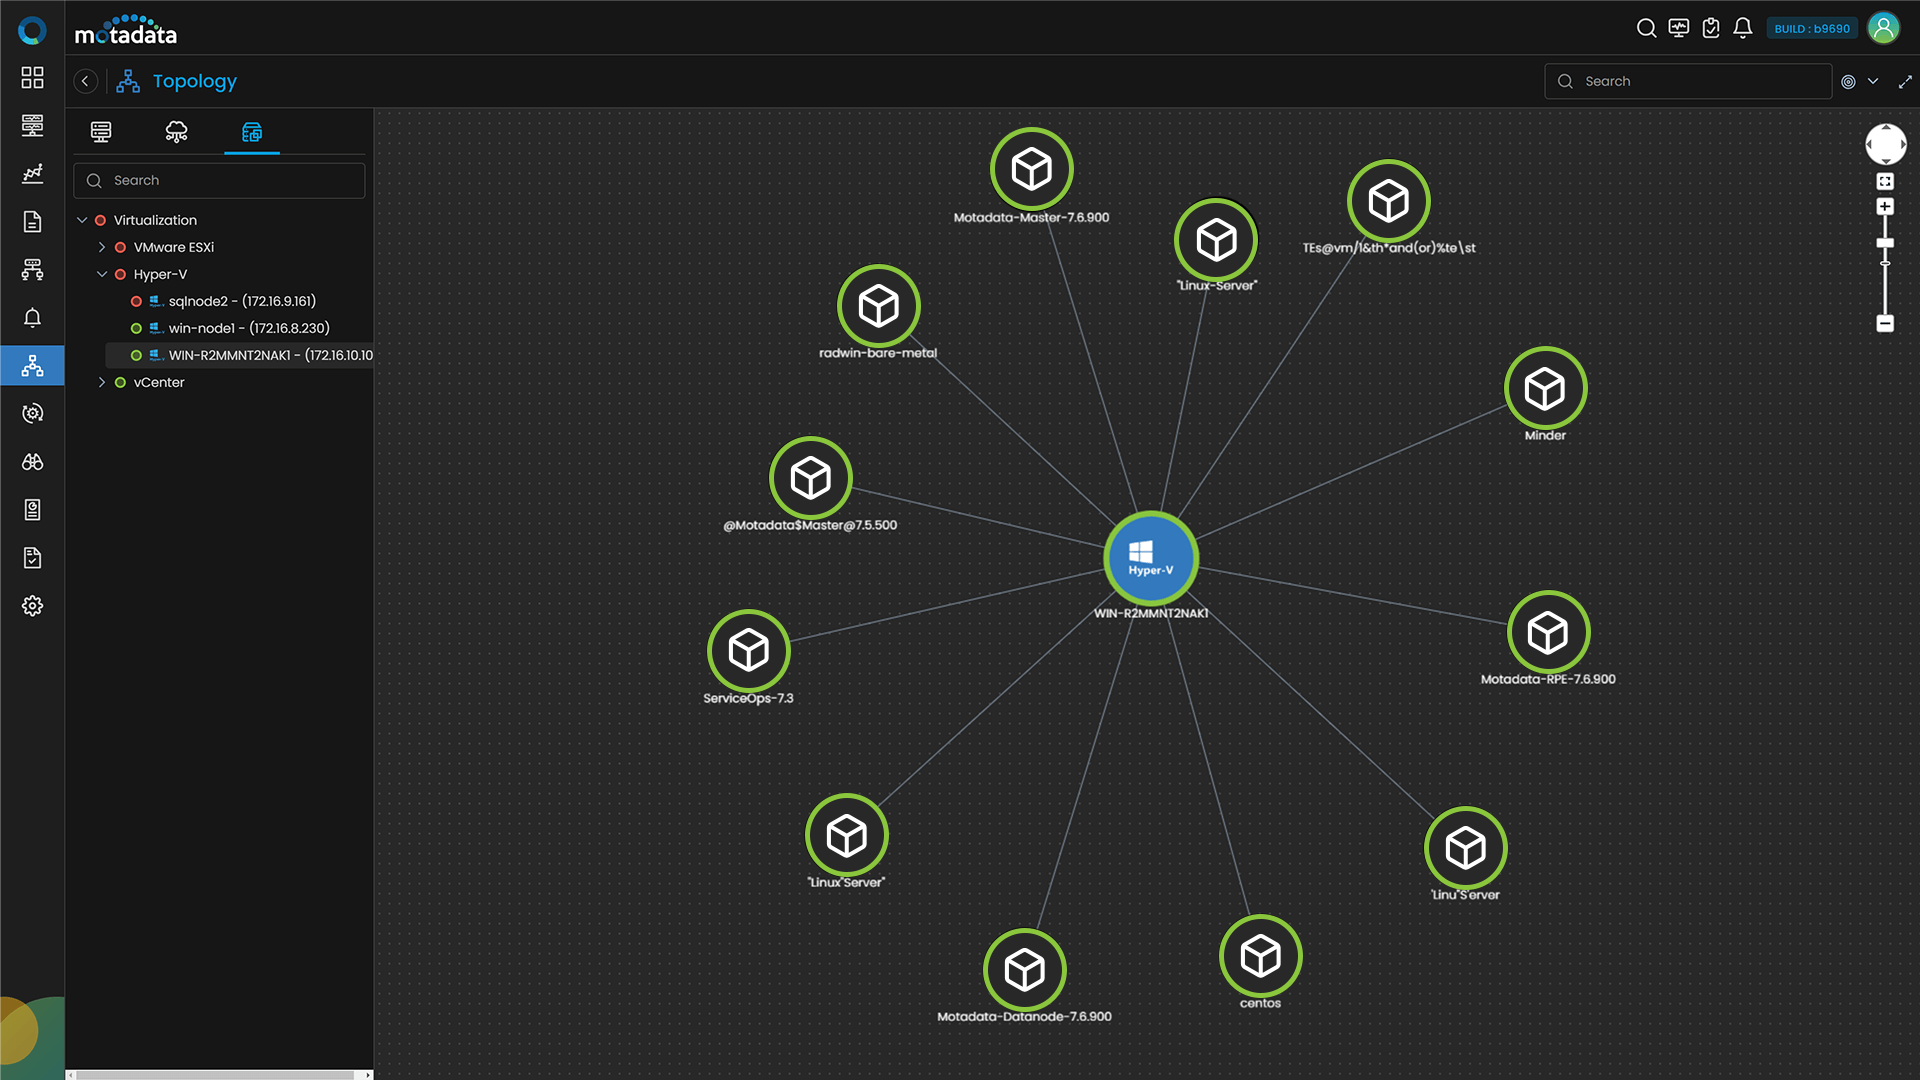Click the tree panel horizontal scrollbar
This screenshot has width=1920, height=1080.
coord(216,1075)
